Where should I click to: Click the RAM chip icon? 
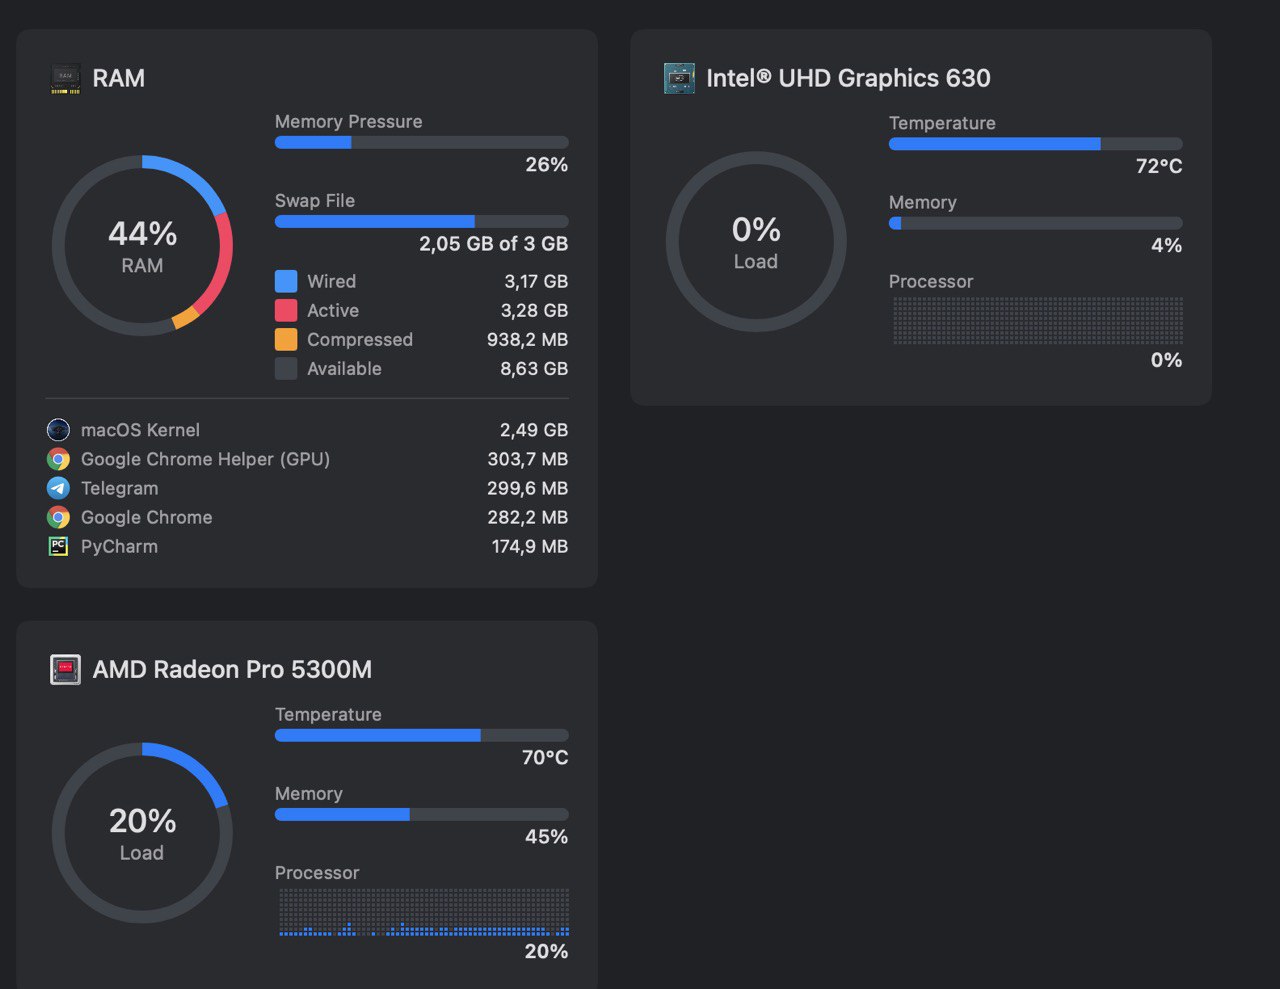(x=65, y=78)
